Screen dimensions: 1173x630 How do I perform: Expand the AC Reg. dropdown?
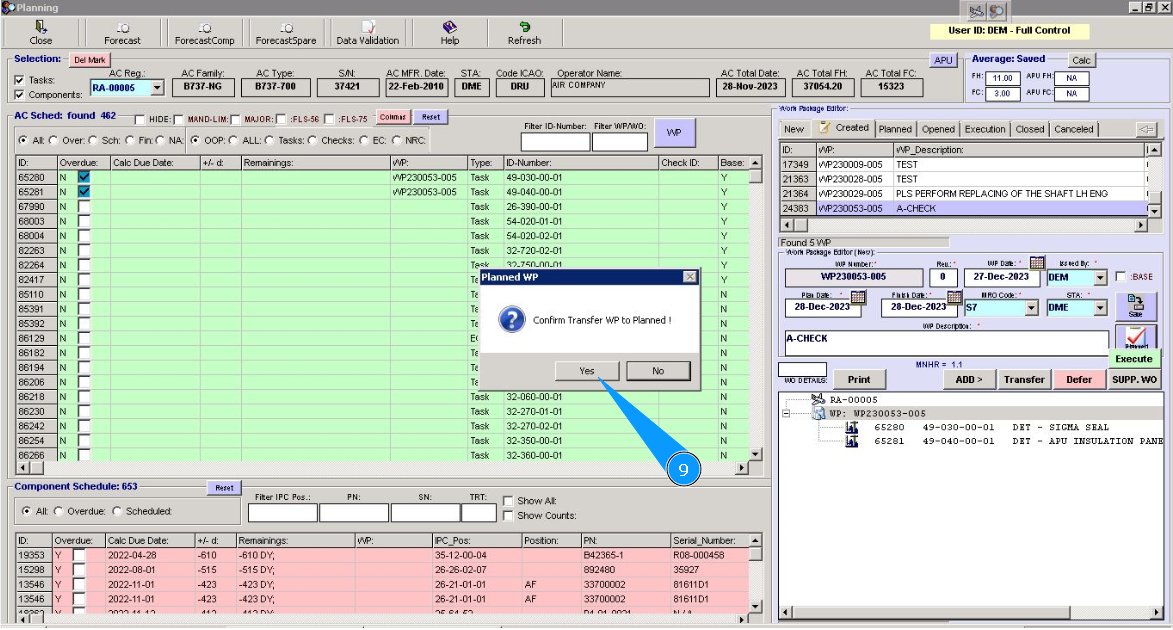click(x=156, y=89)
